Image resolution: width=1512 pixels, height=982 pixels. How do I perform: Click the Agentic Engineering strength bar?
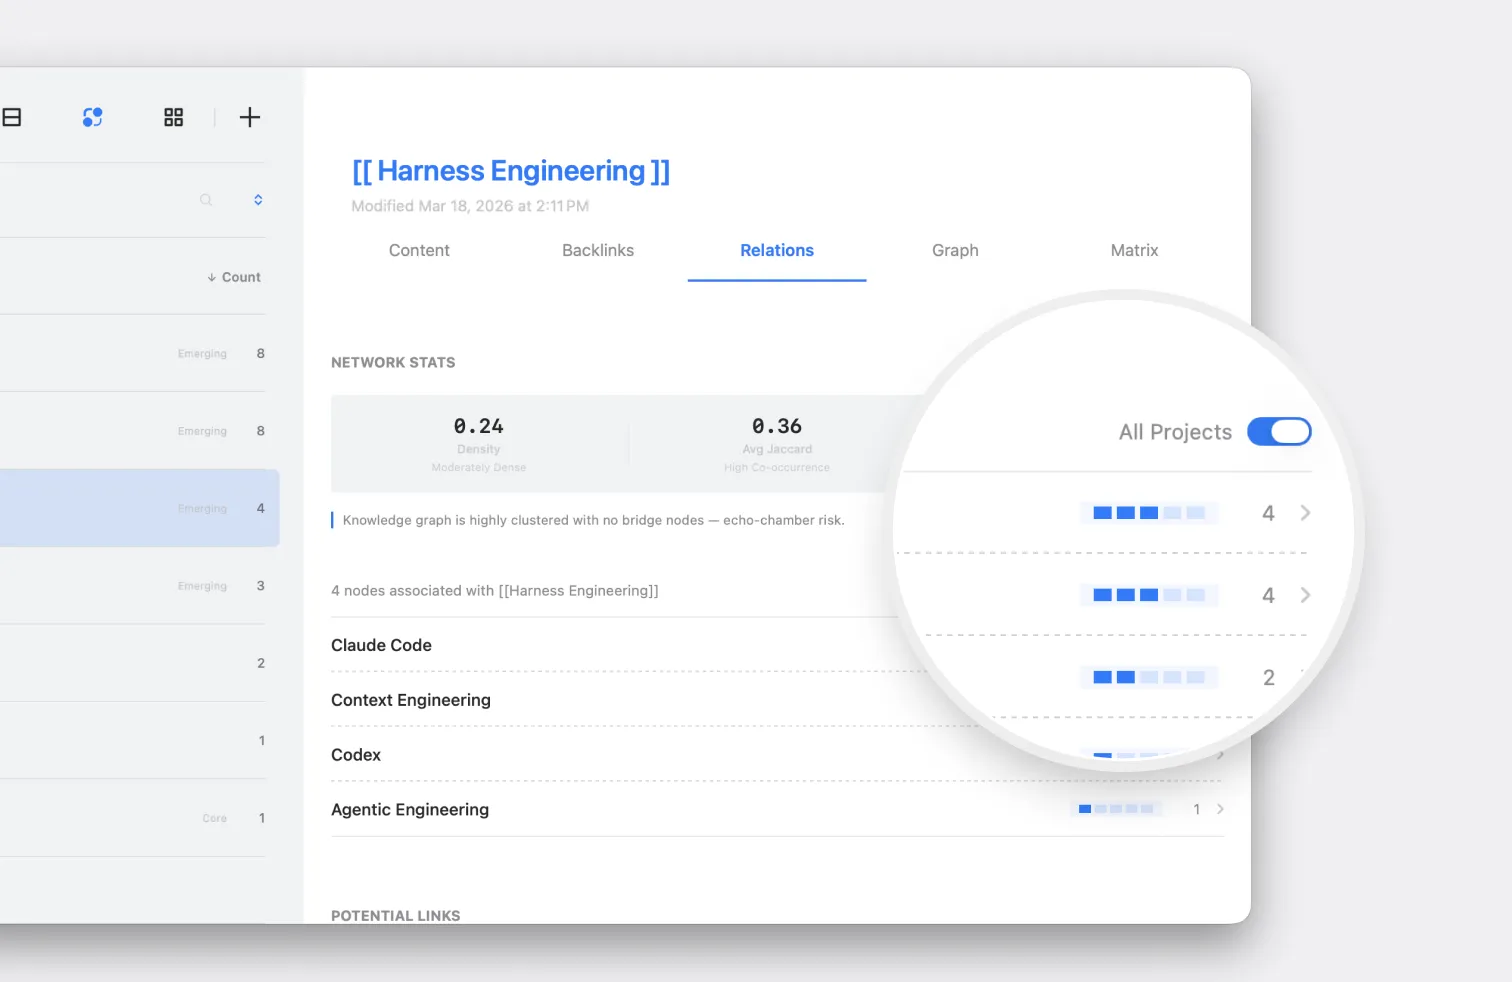[1116, 809]
